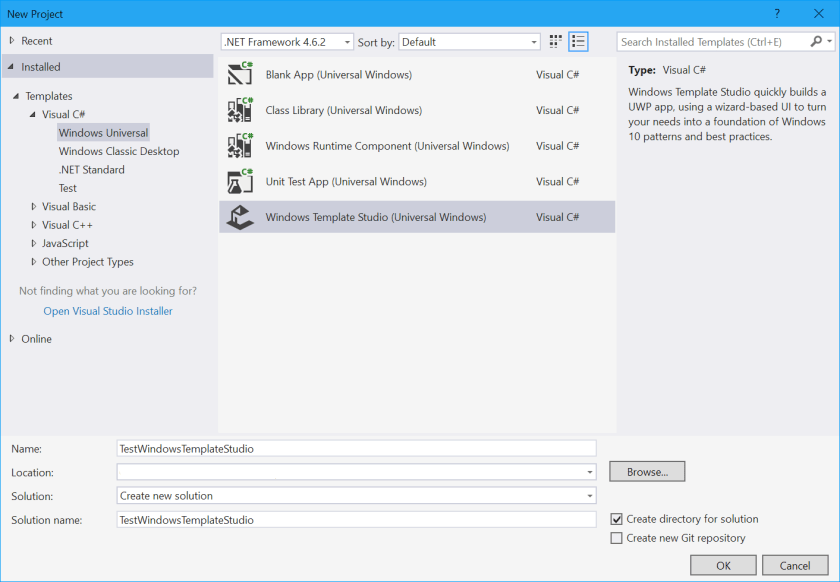Screen dimensions: 840x582
Task: Enable Create new Git repository
Action: 617,538
